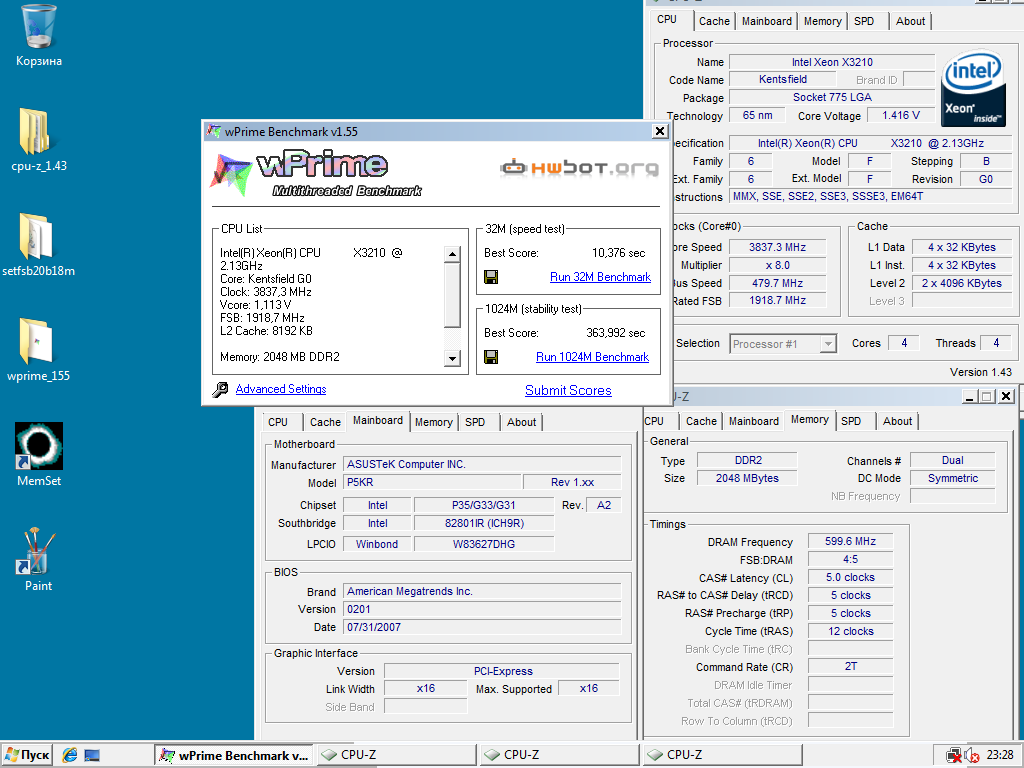Screen dimensions: 1024x768
Task: Switch to Cache tab in top CPU-Z window
Action: (x=714, y=21)
